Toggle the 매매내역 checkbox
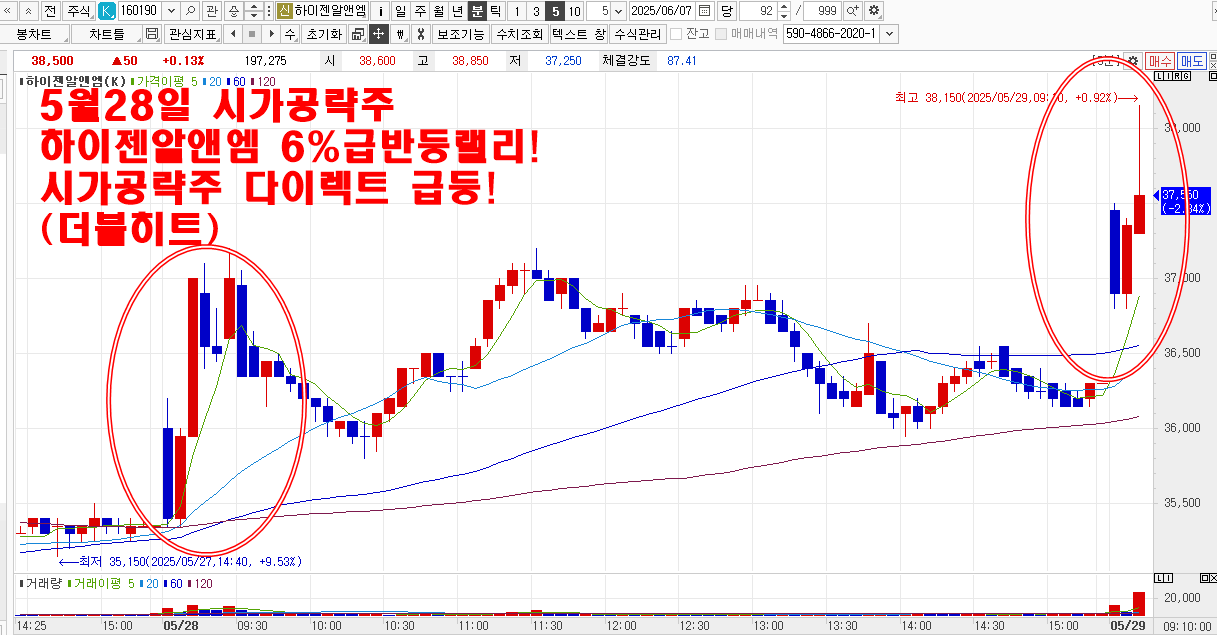Screen dimensions: 1217x635 (720, 33)
